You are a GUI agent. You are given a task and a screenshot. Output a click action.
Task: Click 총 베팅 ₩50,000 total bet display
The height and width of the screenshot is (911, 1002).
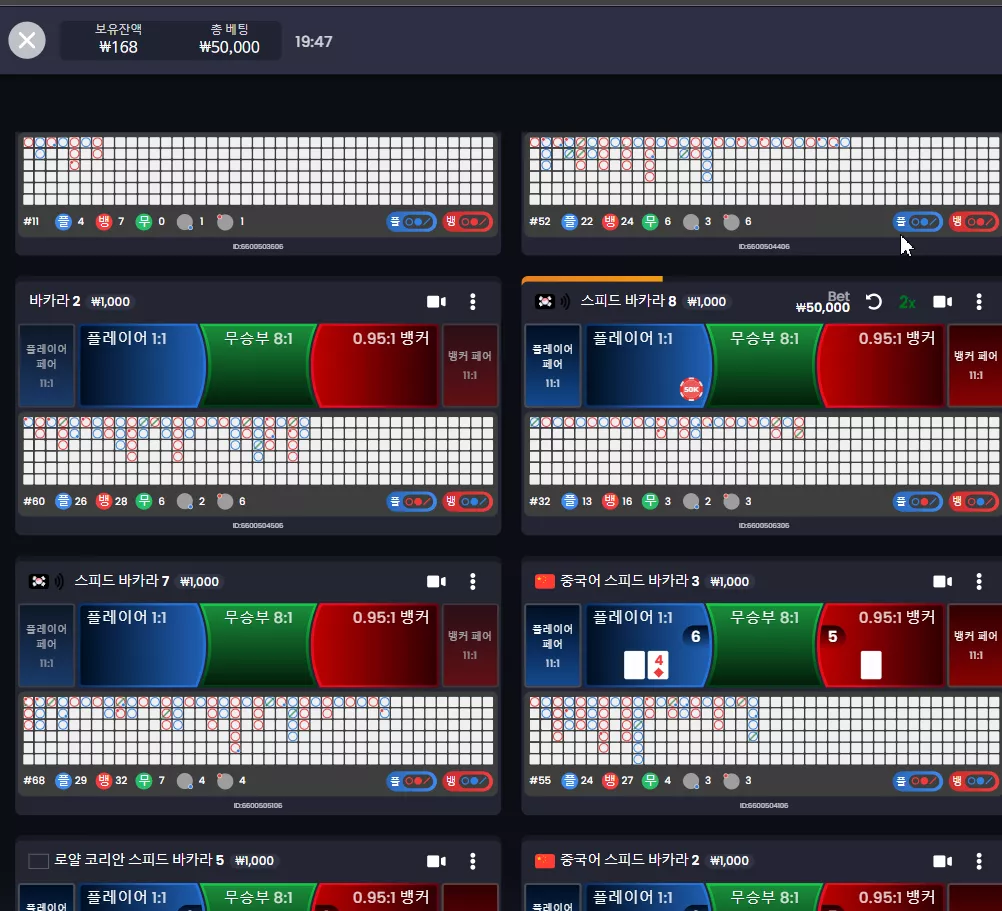click(x=229, y=39)
